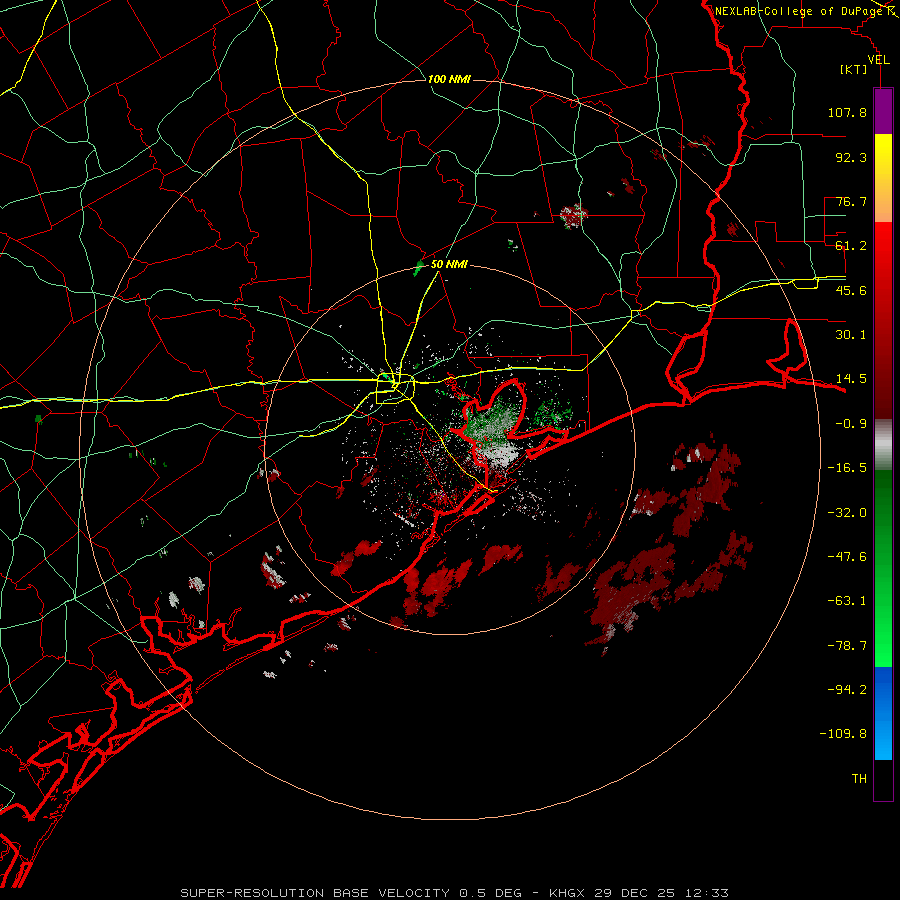Viewport: 900px width, 900px height.
Task: Click the 50 NMI range ring label
Action: click(x=449, y=265)
